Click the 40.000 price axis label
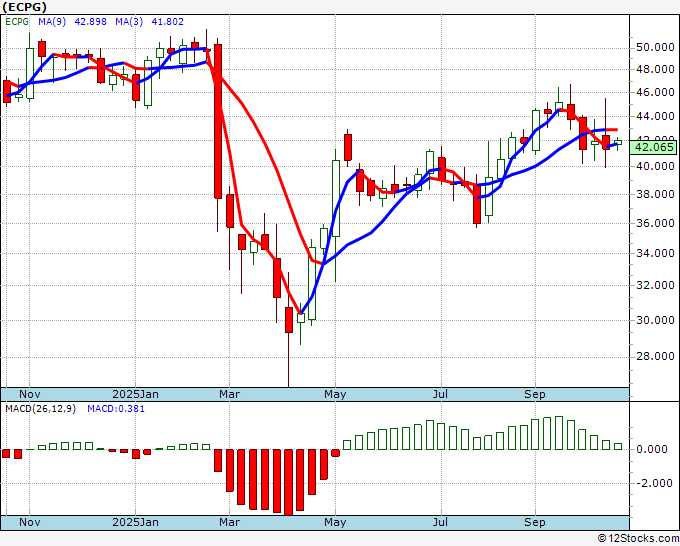This screenshot has width=680, height=546. click(x=655, y=166)
